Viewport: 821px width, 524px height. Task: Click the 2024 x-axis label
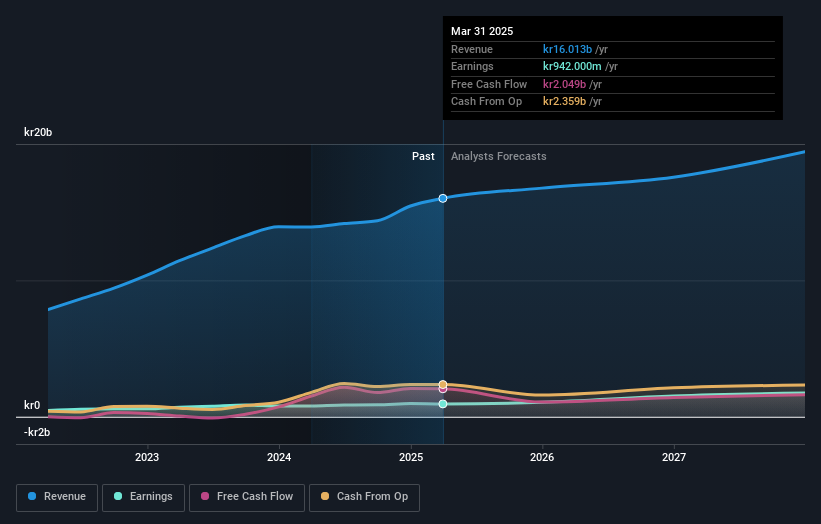(x=279, y=457)
